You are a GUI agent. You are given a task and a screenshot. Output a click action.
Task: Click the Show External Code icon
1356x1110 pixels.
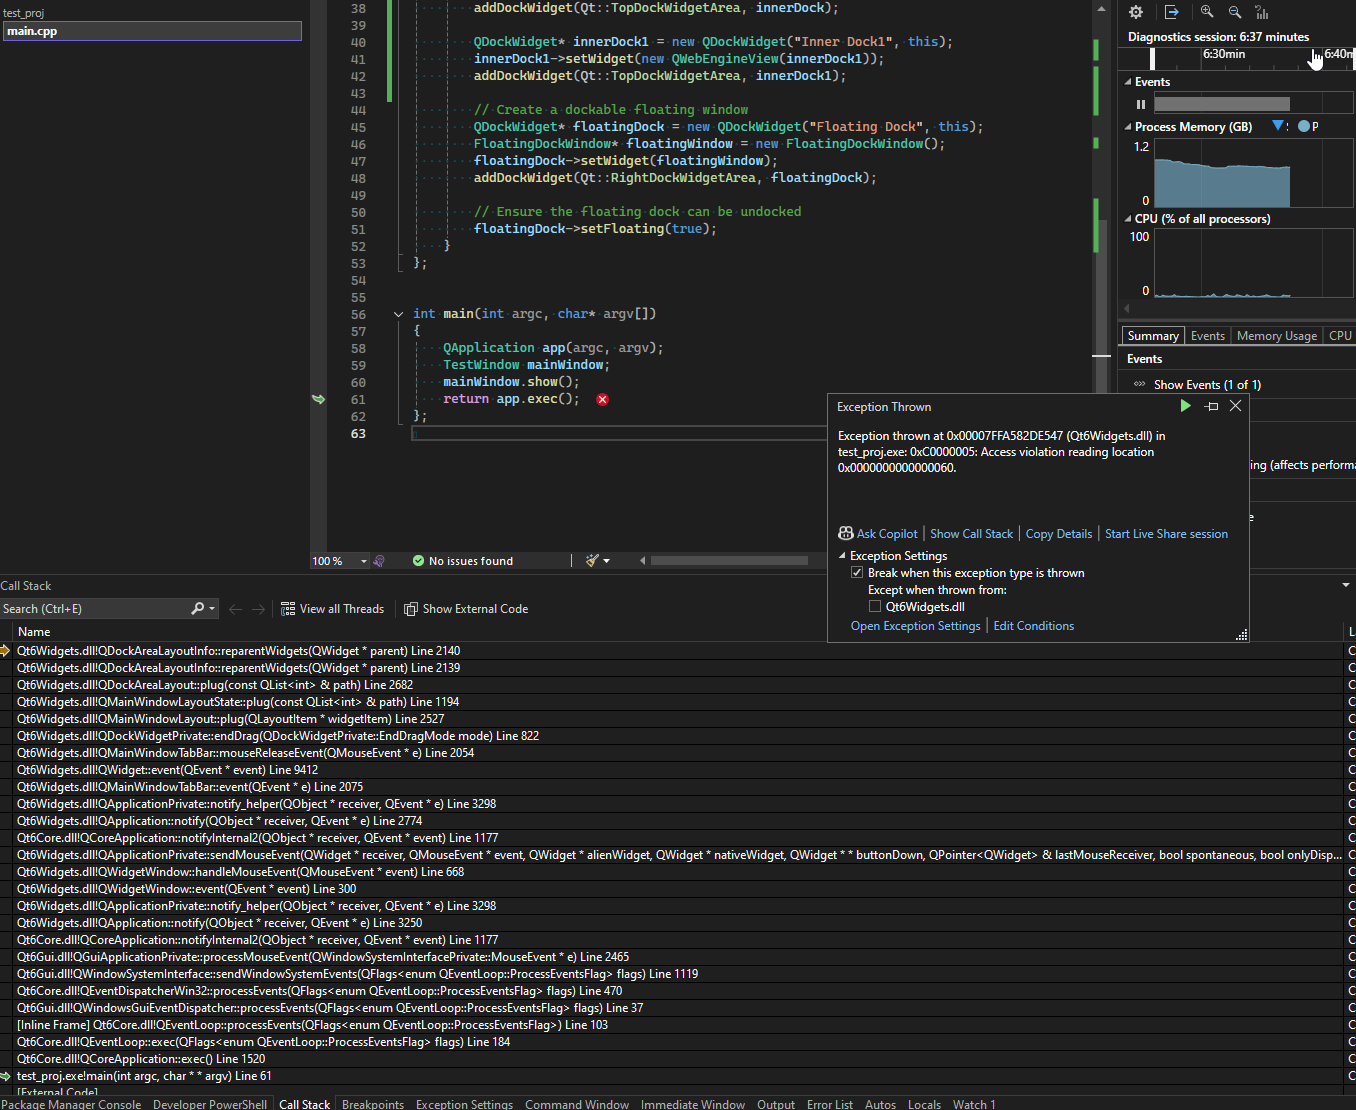411,609
